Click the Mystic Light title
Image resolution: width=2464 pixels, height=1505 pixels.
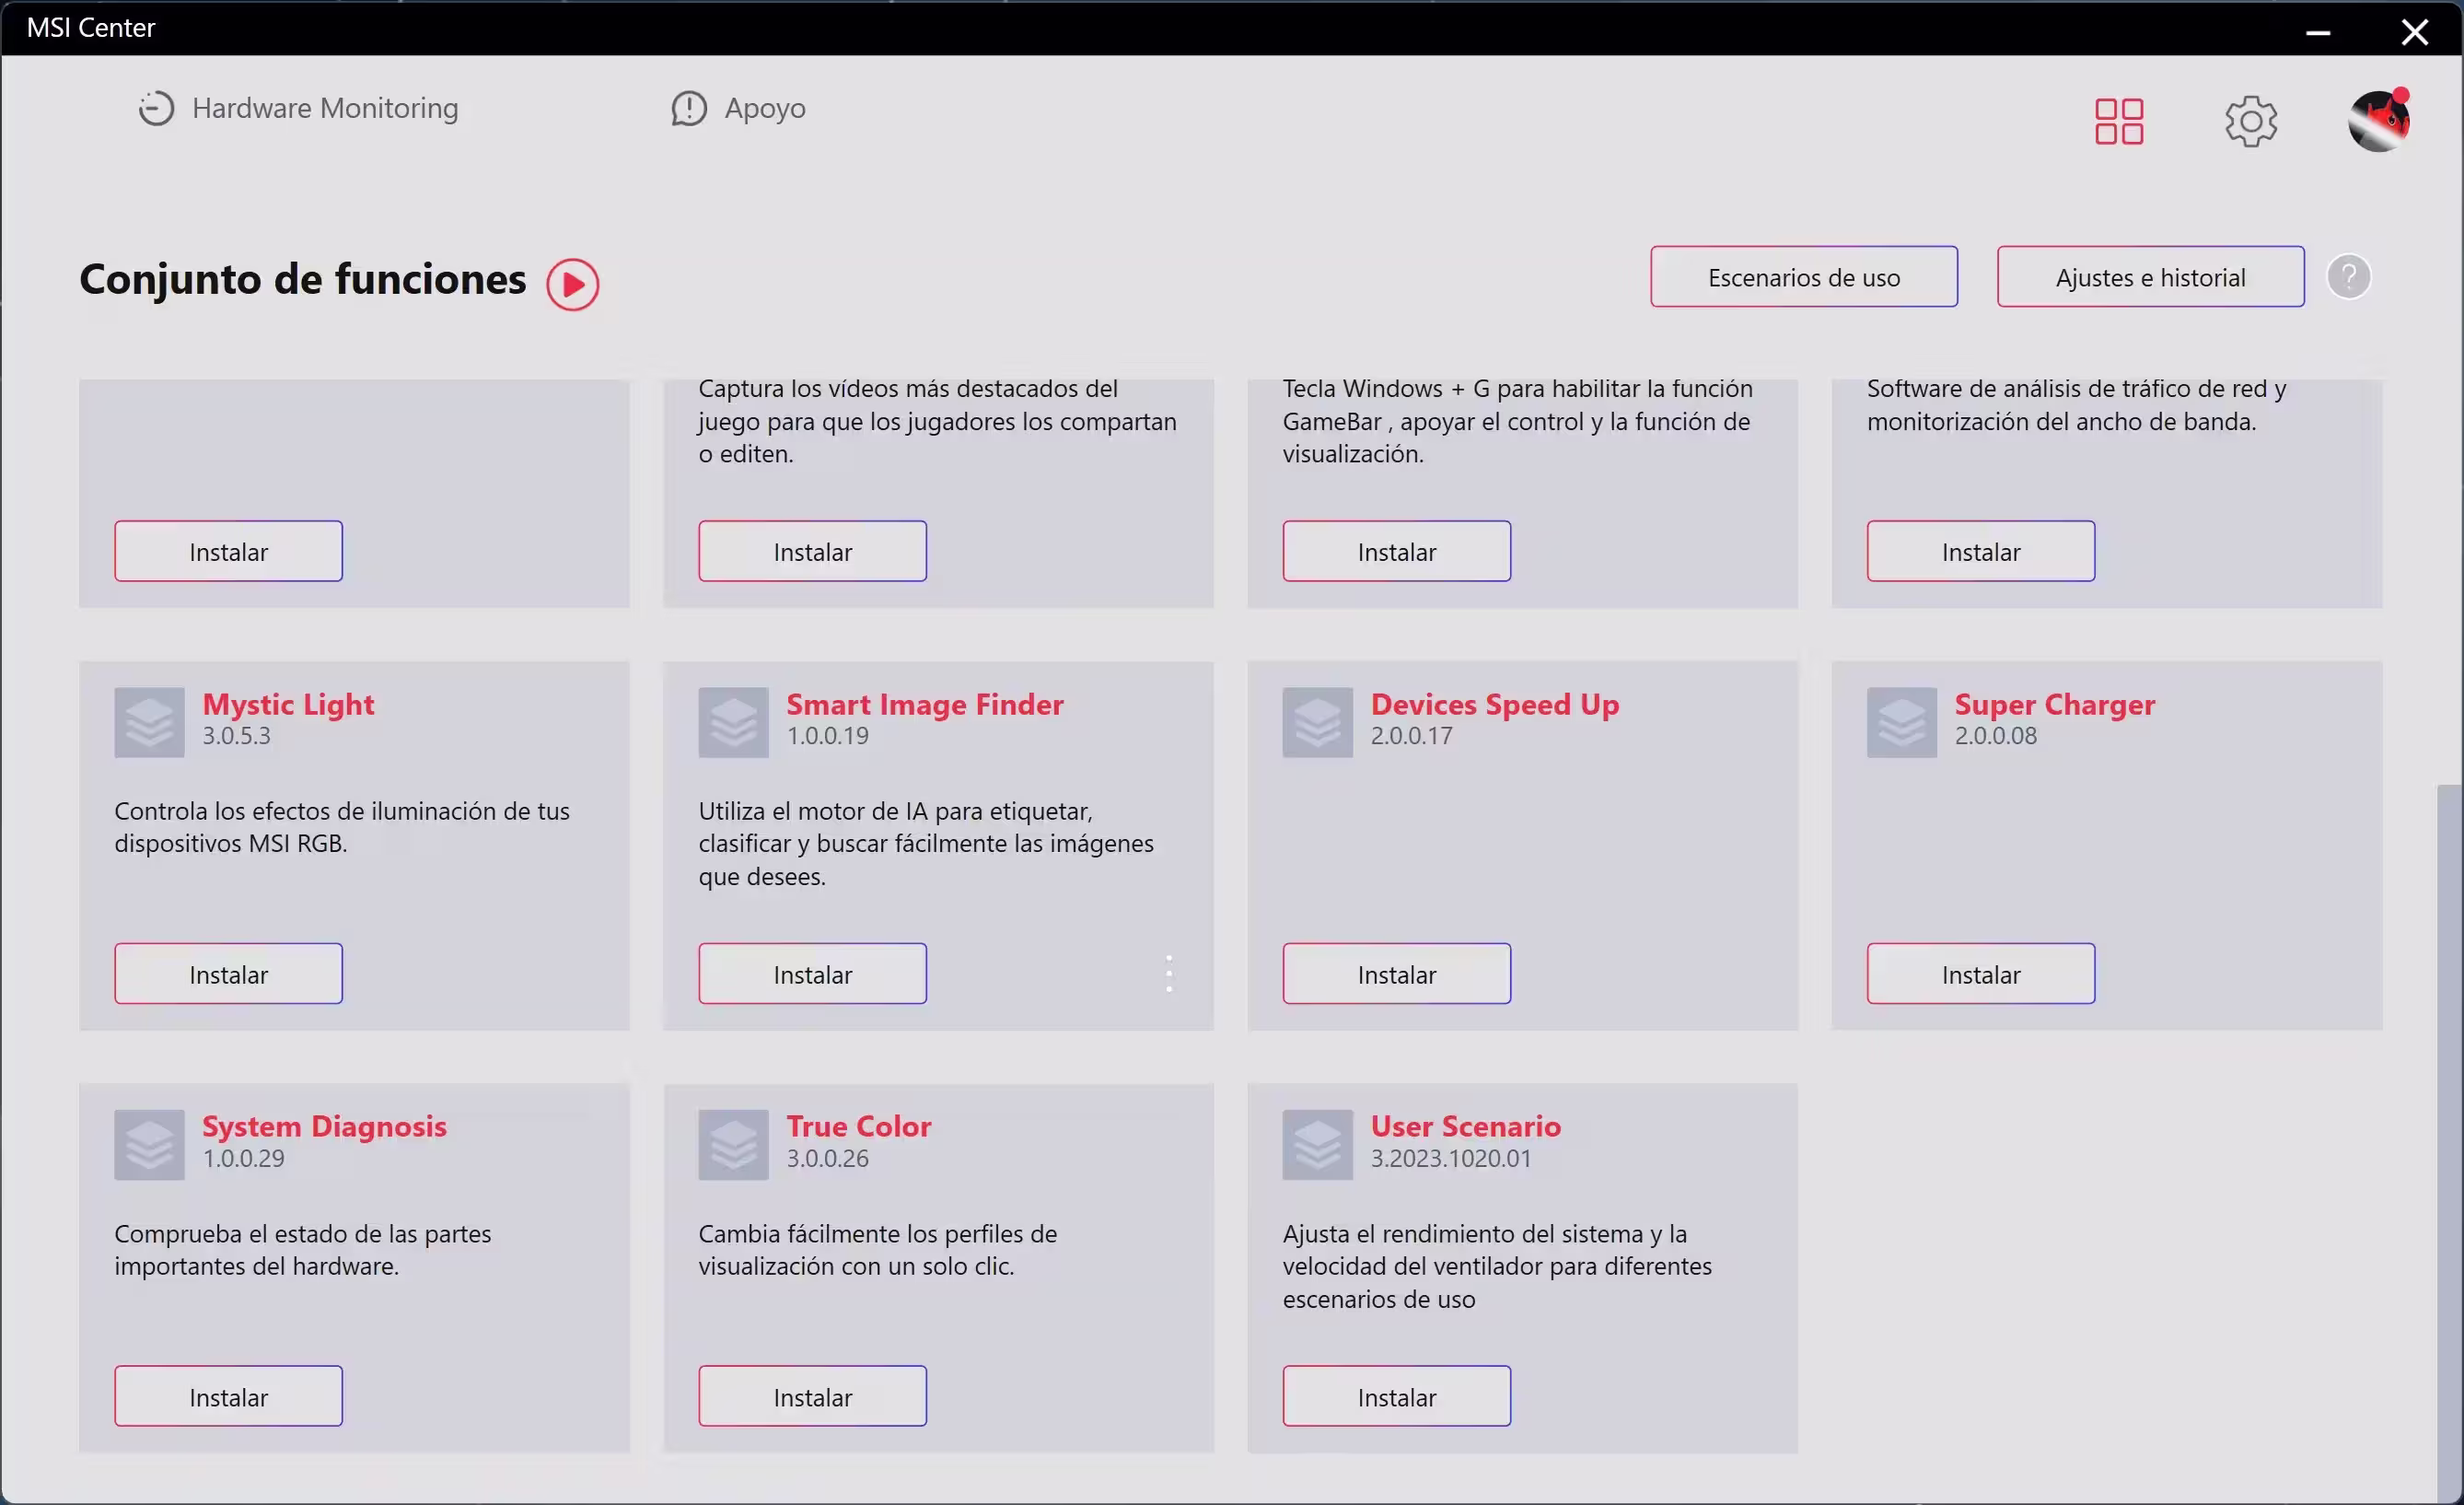click(288, 704)
